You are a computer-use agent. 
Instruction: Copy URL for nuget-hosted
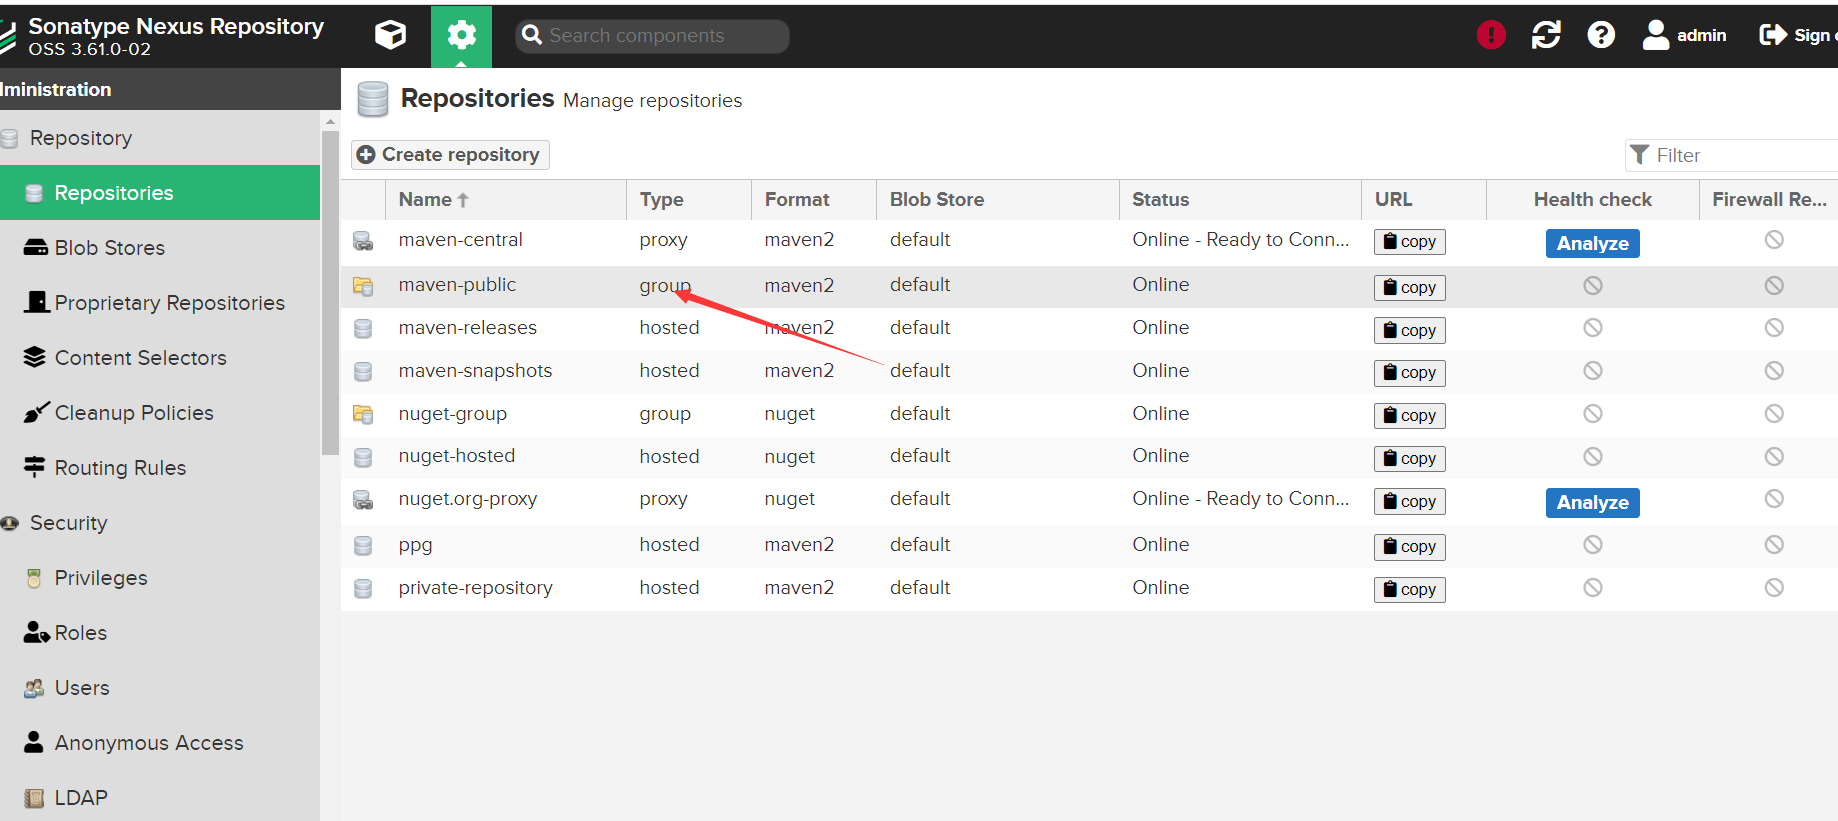[1409, 459]
